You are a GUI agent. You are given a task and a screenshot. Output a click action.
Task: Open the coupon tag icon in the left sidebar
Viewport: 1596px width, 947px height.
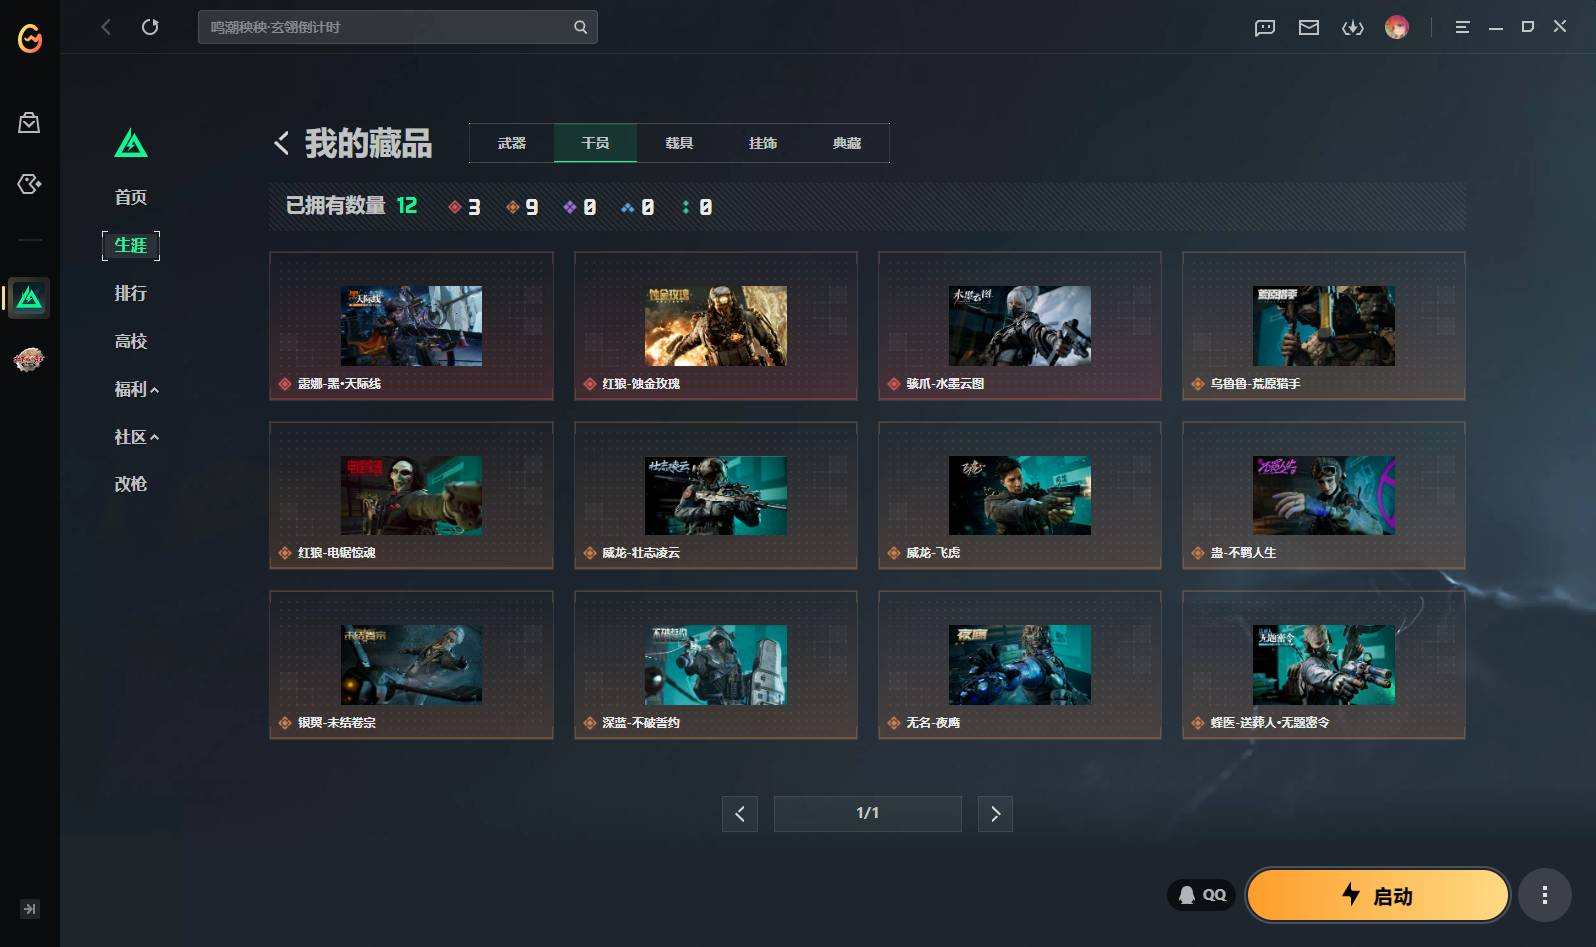pyautogui.click(x=29, y=184)
